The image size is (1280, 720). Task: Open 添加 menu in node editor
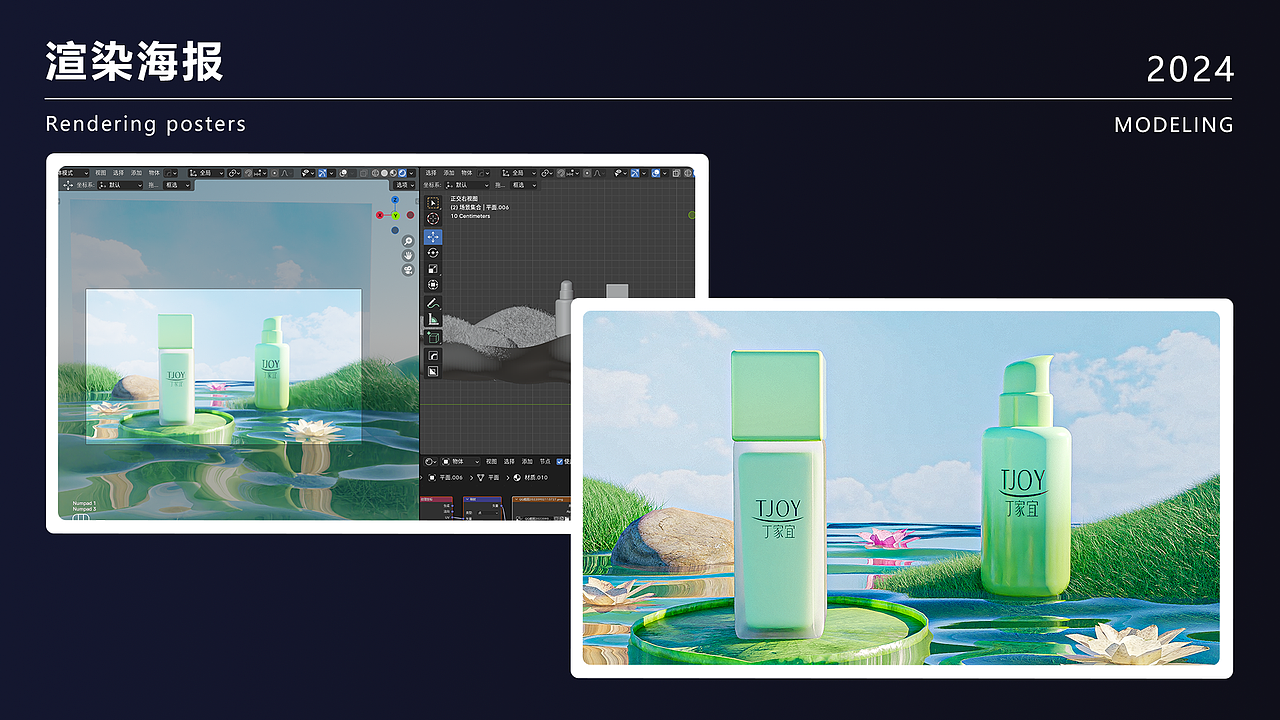527,462
